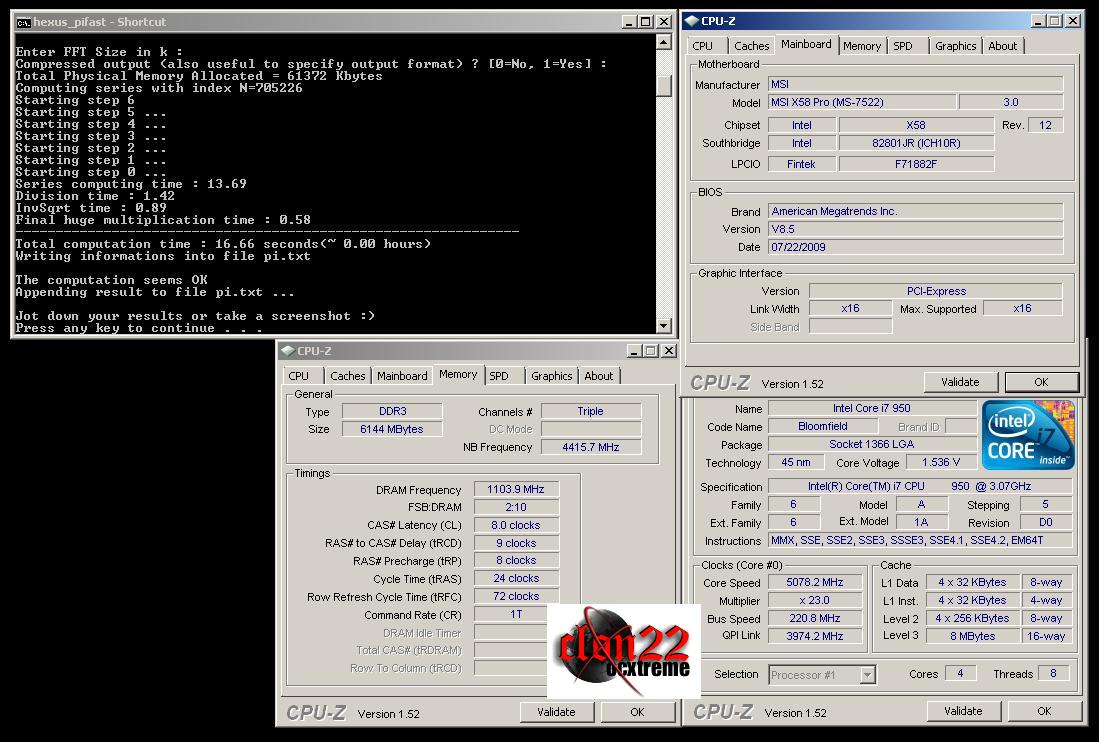The width and height of the screenshot is (1099, 742).
Task: Open SPD tab in top-right CPU-Z window
Action: tap(903, 46)
